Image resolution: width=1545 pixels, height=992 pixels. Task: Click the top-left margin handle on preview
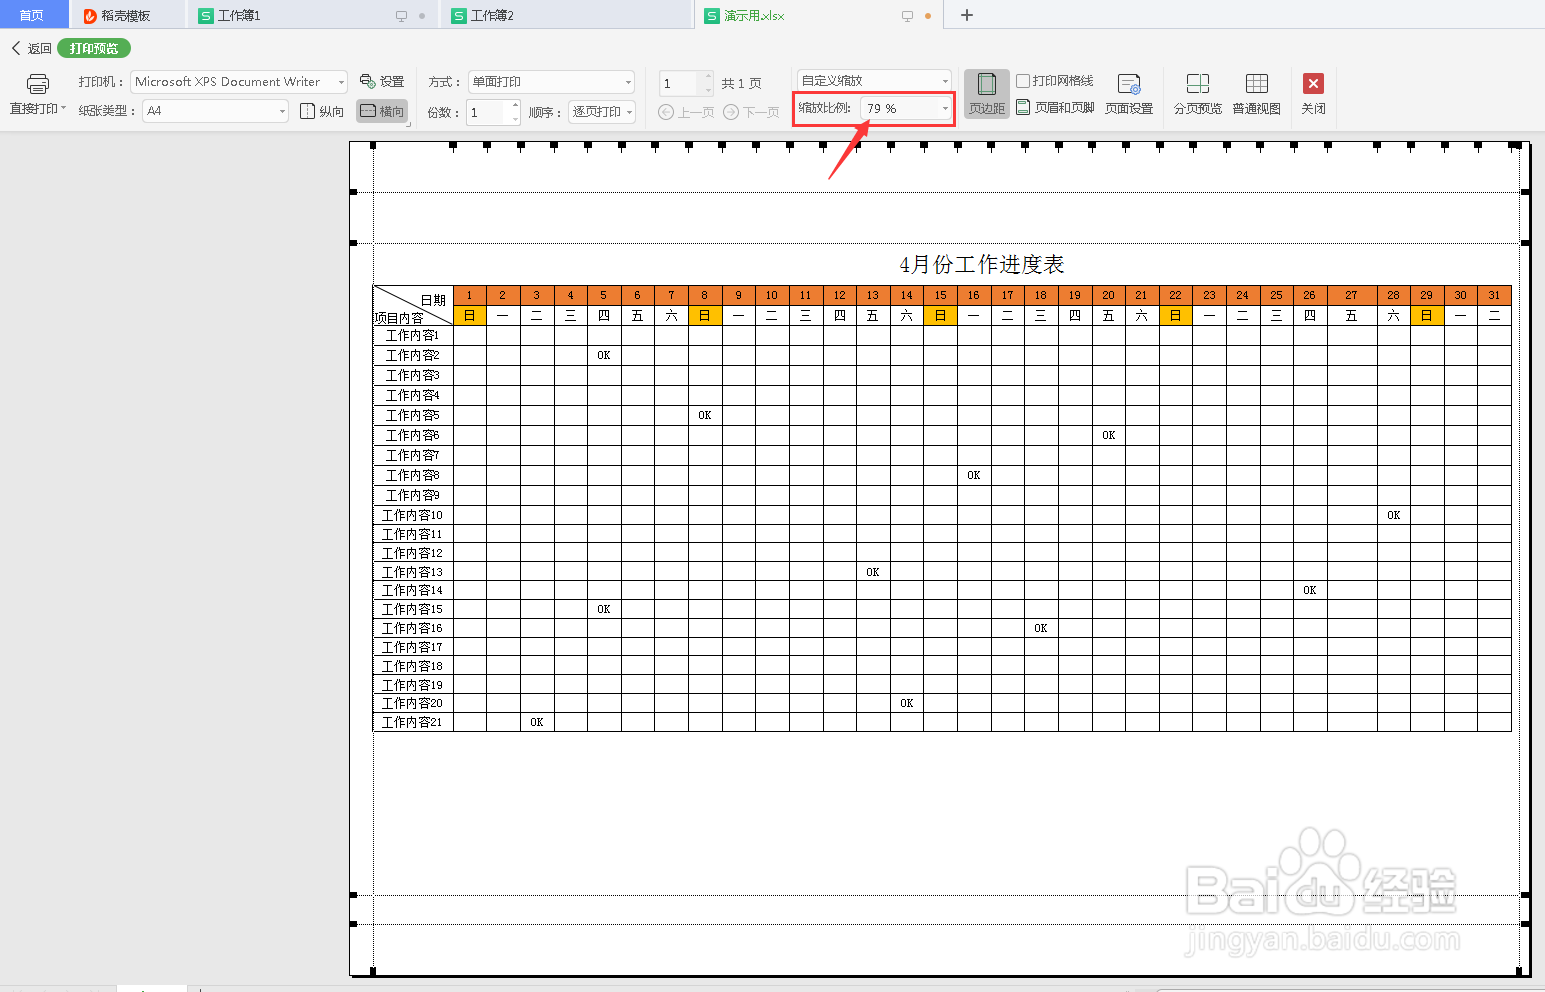[x=373, y=146]
